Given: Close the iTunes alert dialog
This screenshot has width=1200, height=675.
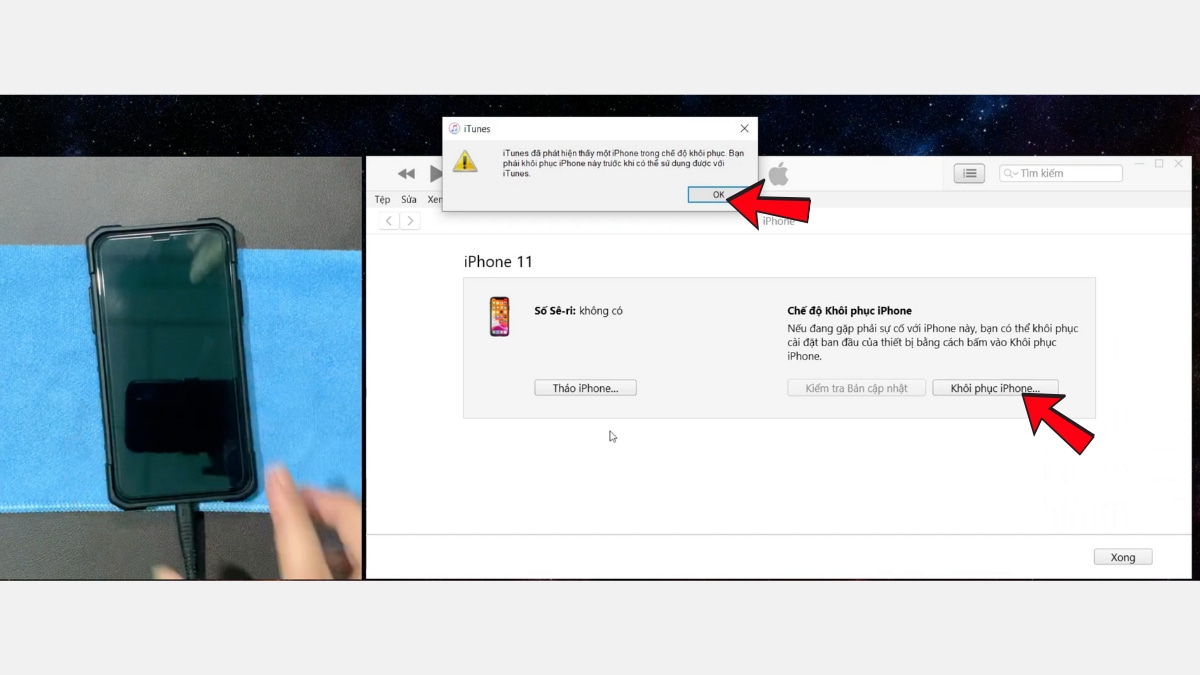Looking at the screenshot, I should point(744,129).
